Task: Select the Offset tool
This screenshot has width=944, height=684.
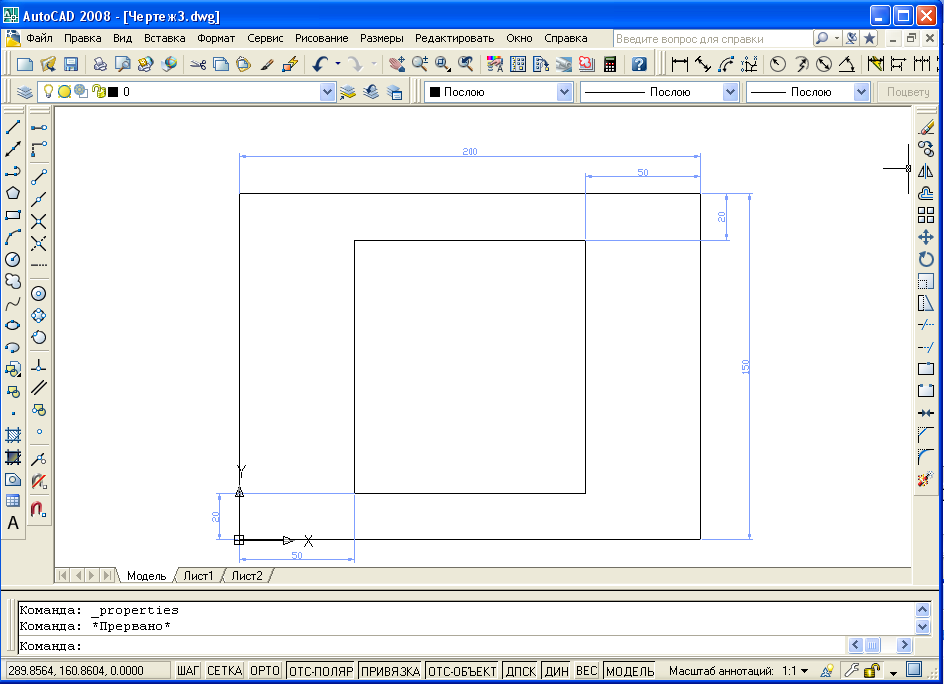Action: point(926,193)
